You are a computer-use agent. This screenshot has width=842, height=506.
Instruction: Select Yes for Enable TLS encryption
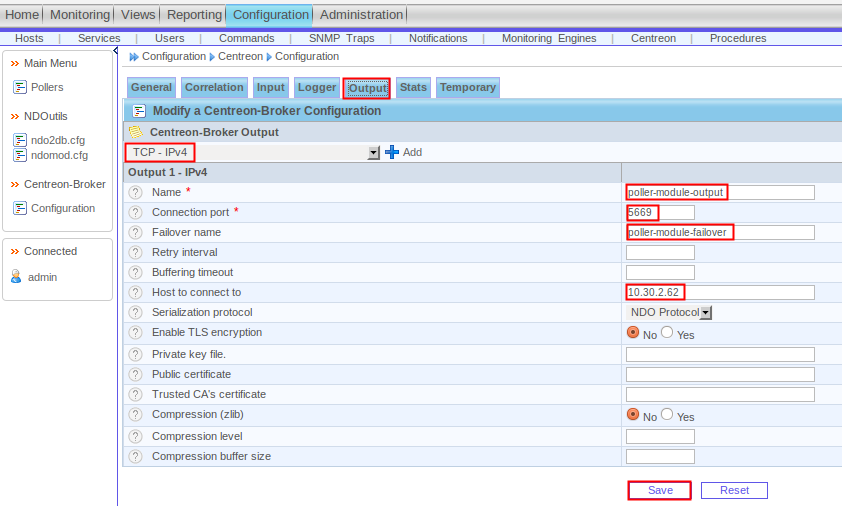[x=667, y=332]
